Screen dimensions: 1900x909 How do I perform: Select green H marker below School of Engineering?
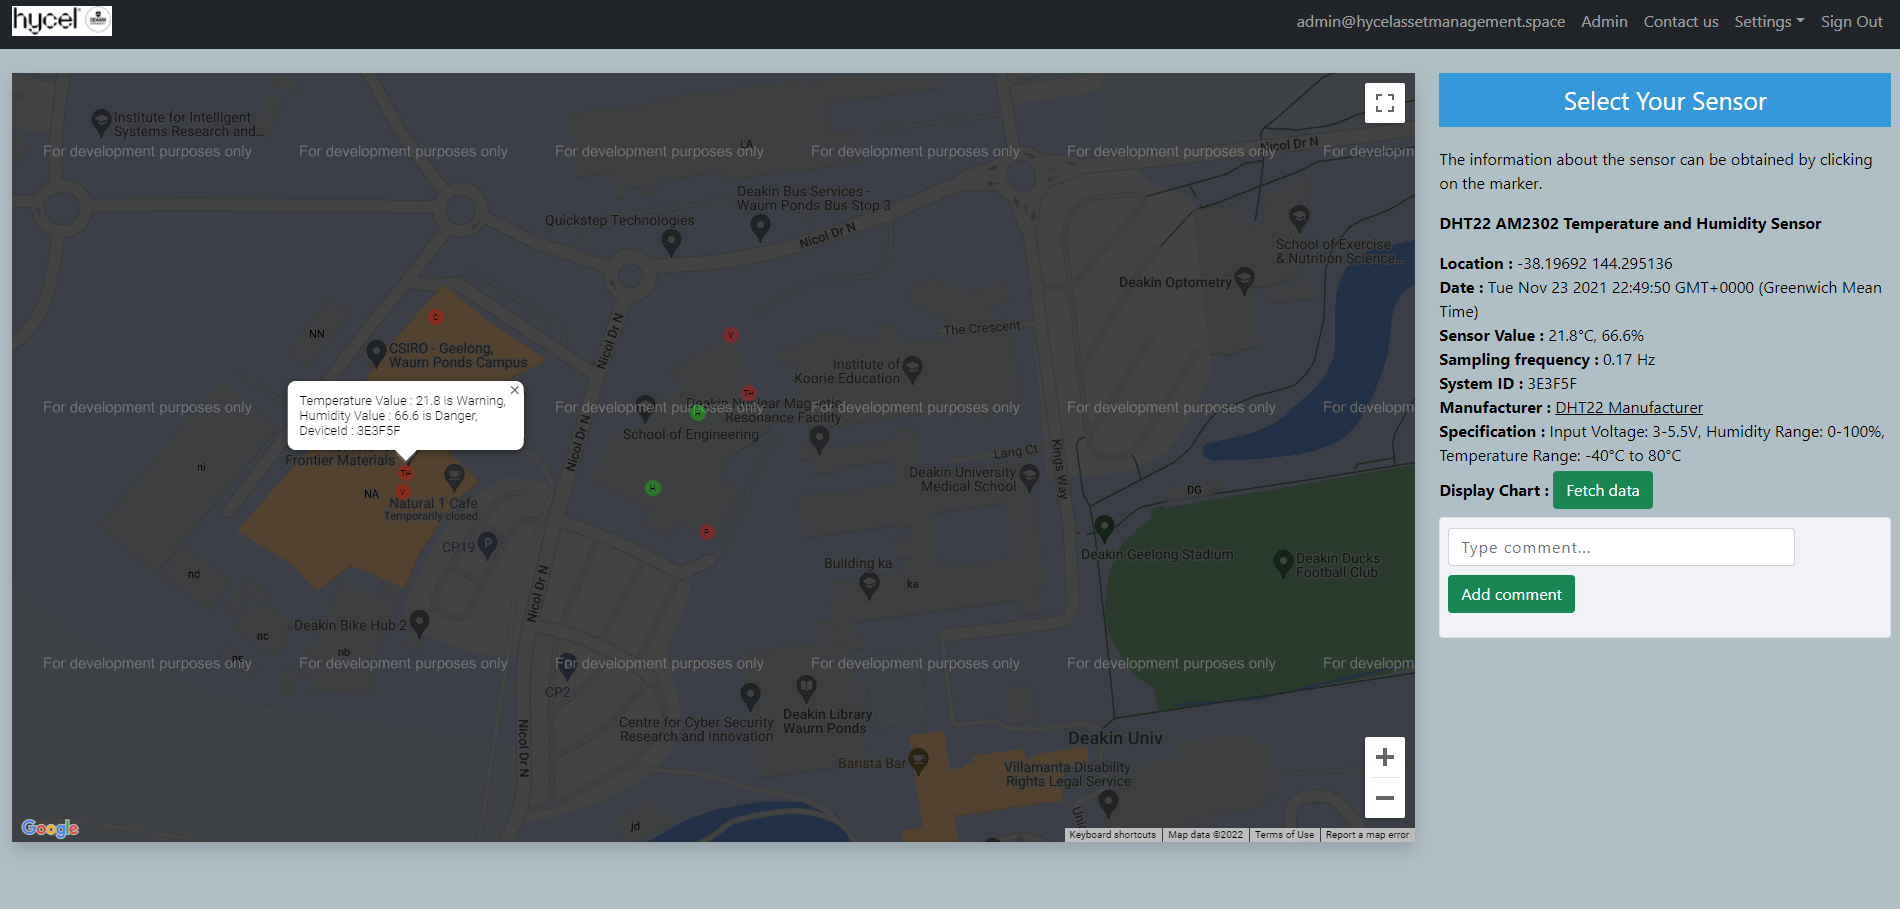653,488
